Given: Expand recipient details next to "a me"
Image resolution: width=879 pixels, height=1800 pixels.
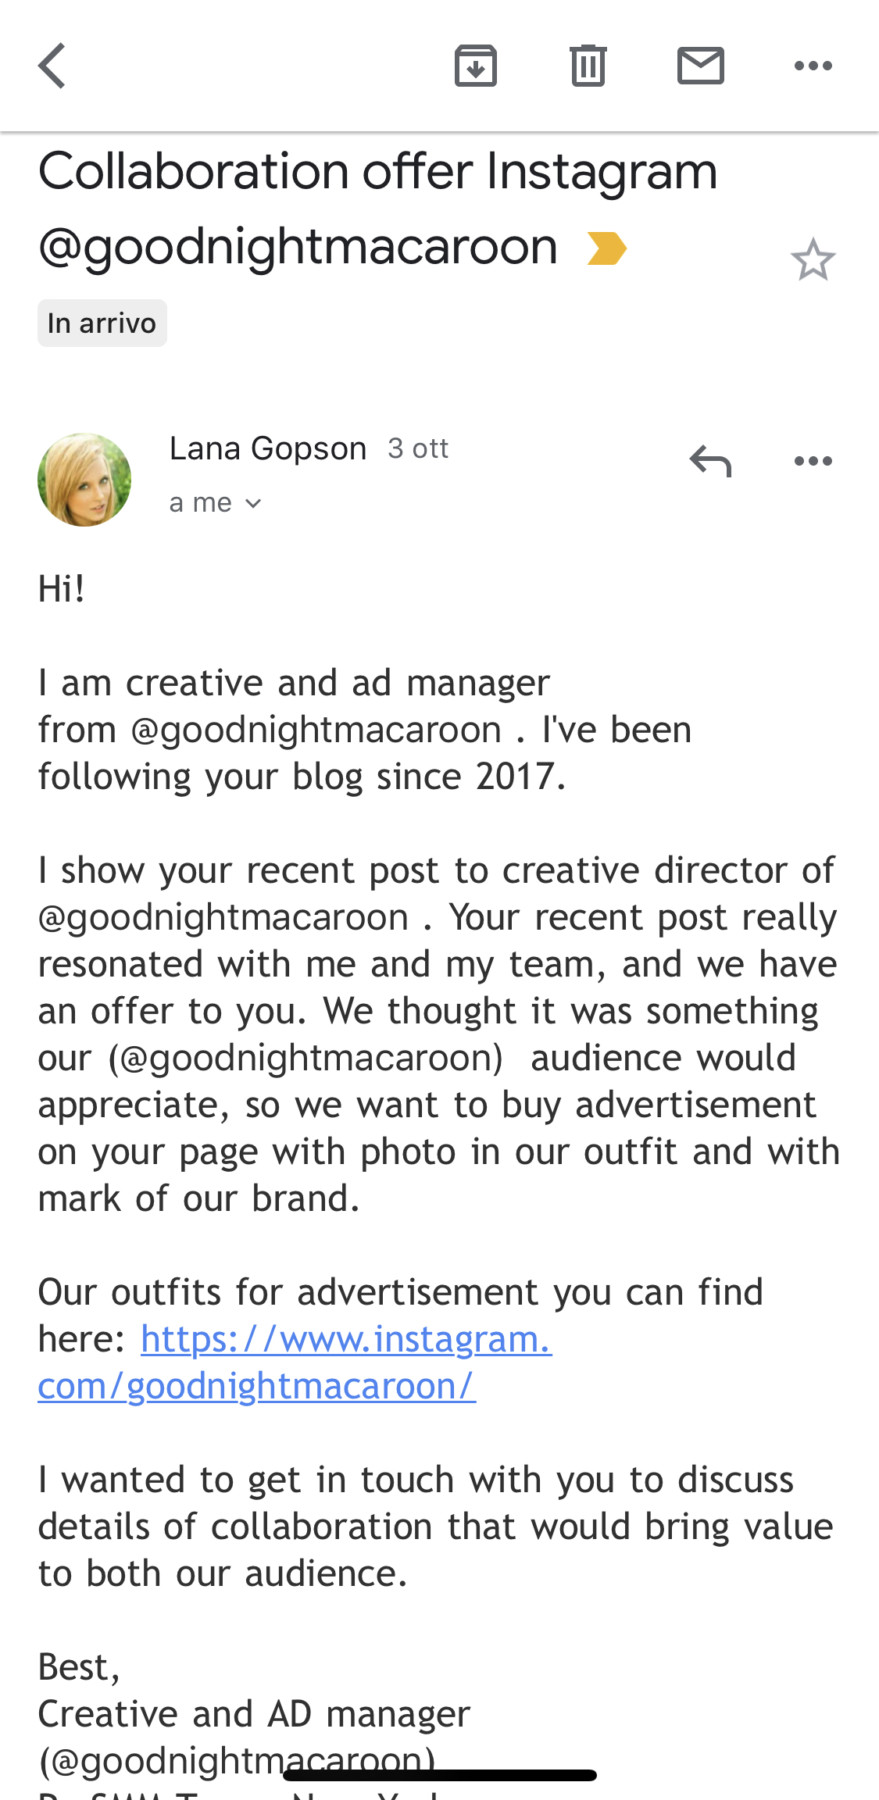Looking at the screenshot, I should coord(253,503).
